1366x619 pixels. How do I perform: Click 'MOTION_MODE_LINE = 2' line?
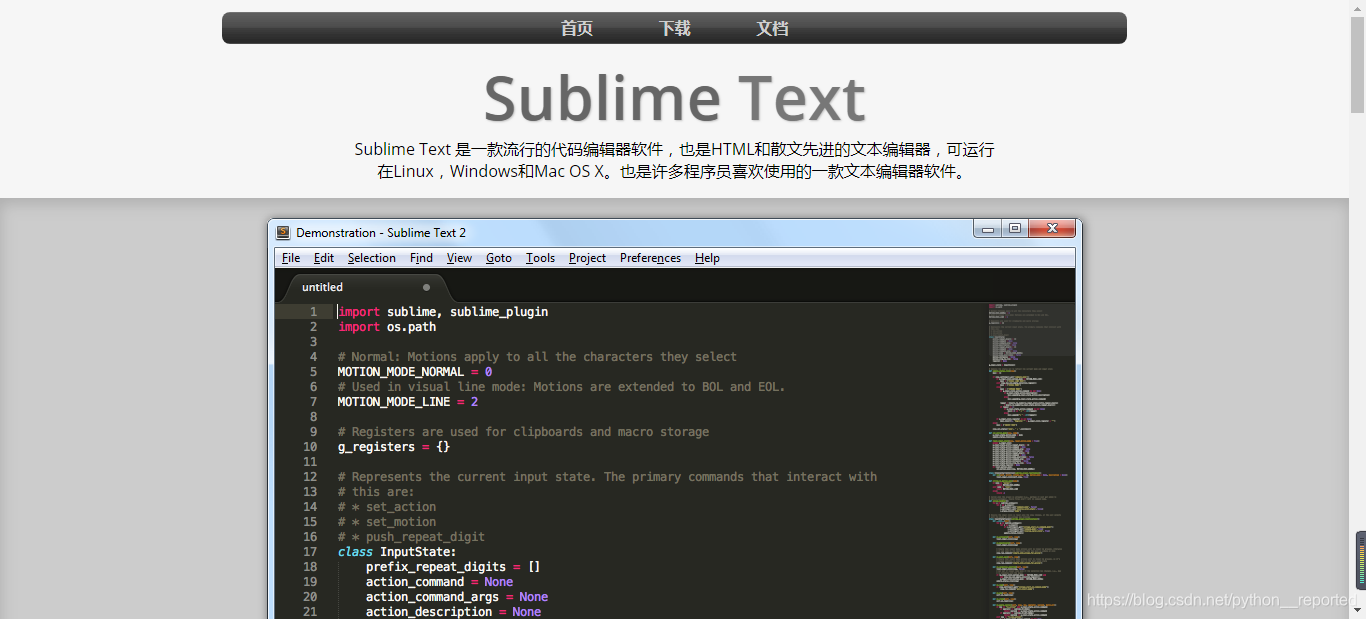(x=408, y=402)
